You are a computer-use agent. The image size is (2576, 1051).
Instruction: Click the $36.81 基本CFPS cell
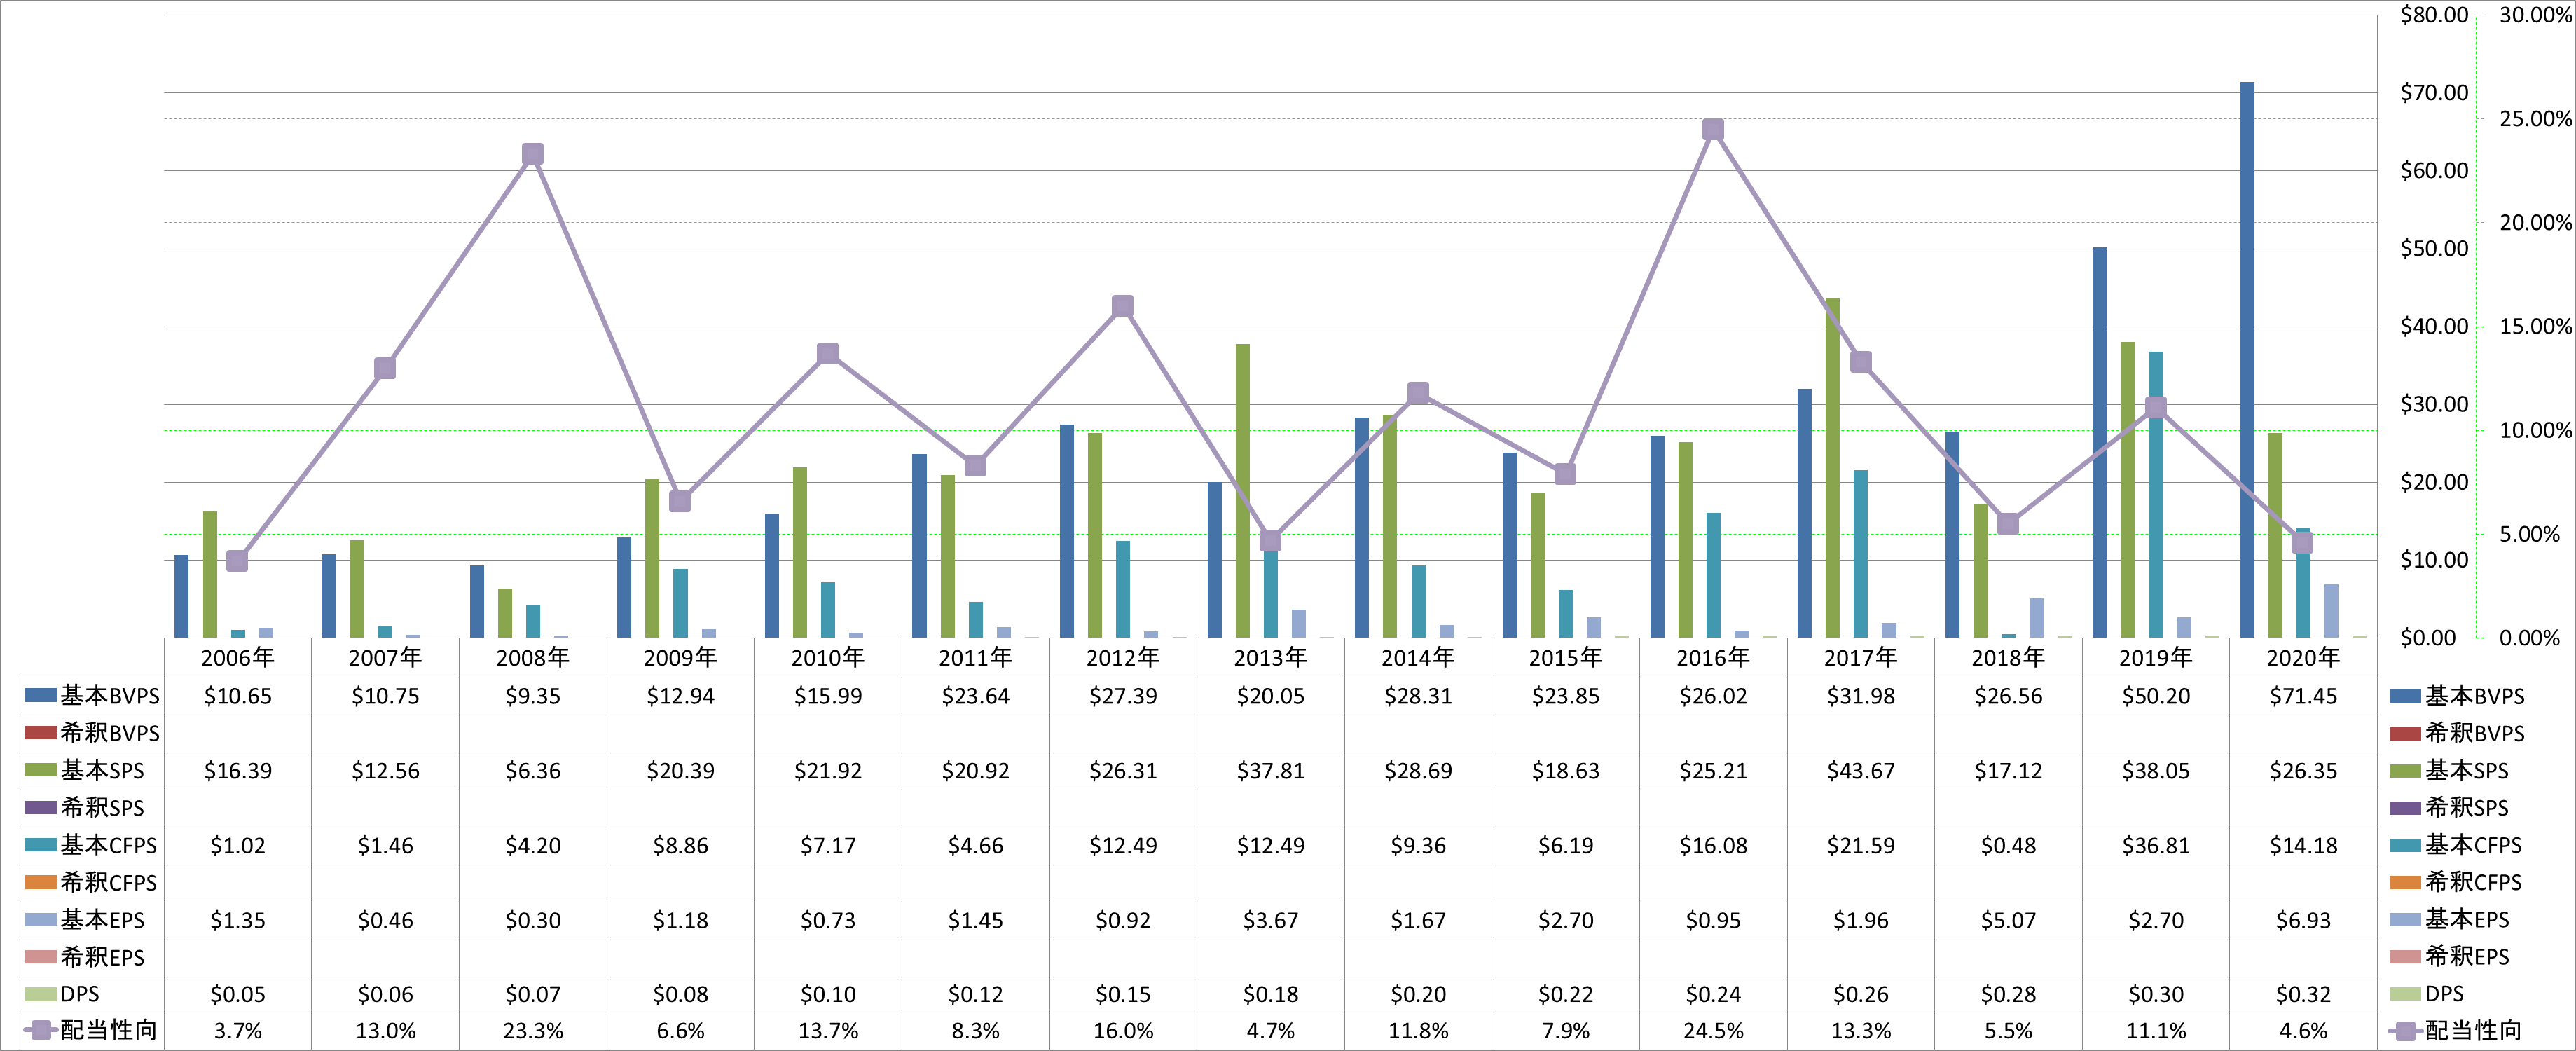2156,846
